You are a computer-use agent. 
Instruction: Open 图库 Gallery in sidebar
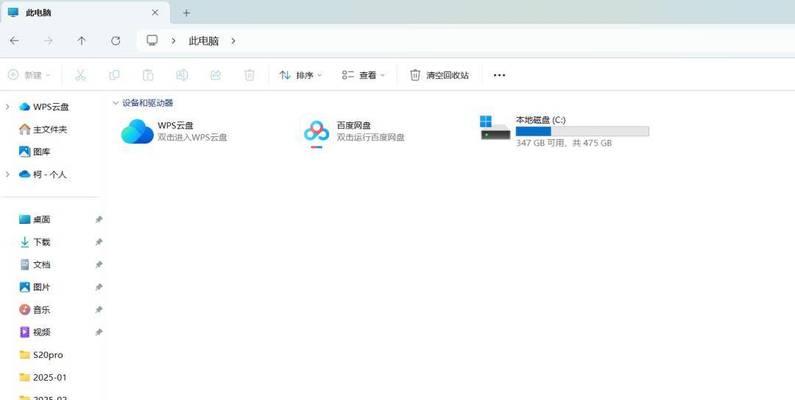coord(34,152)
